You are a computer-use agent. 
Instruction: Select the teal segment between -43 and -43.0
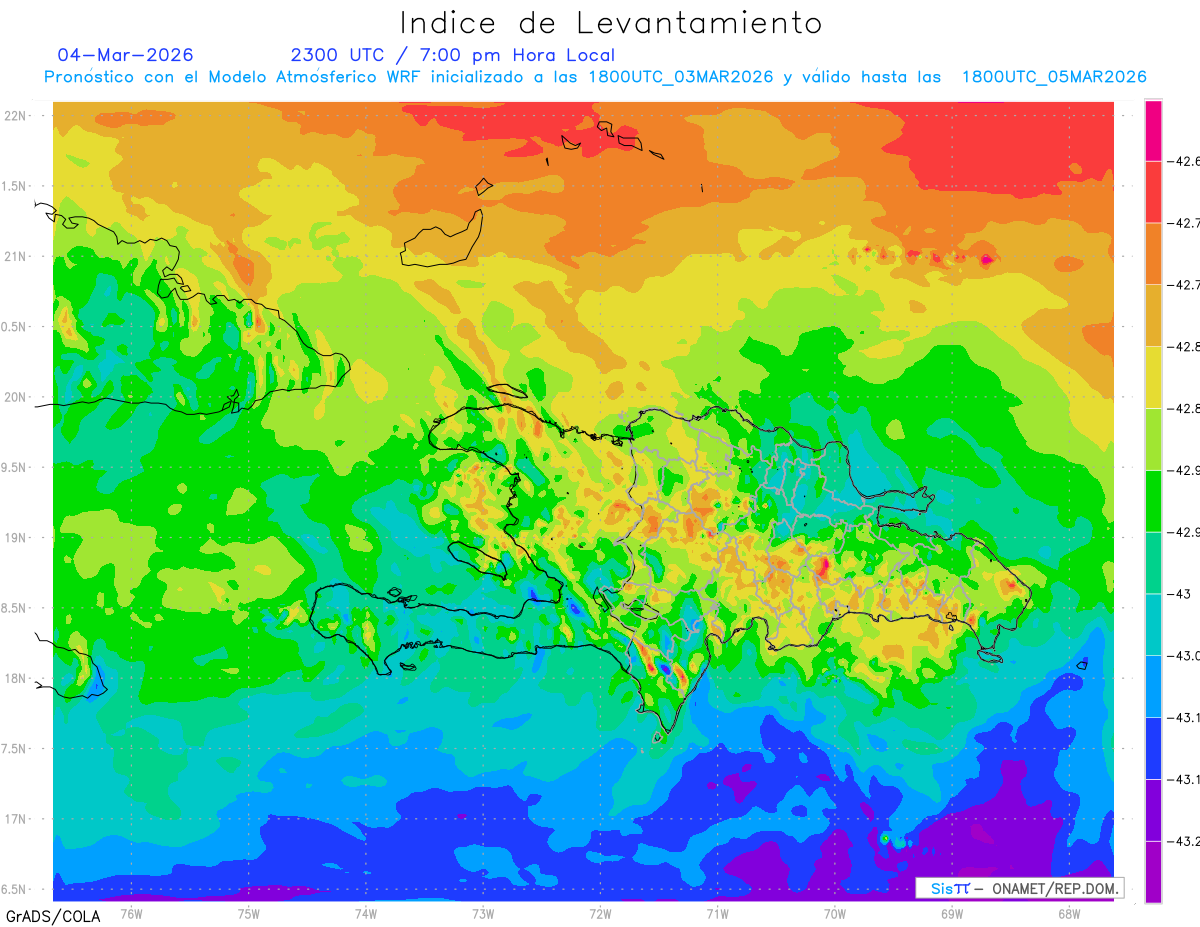[1153, 624]
